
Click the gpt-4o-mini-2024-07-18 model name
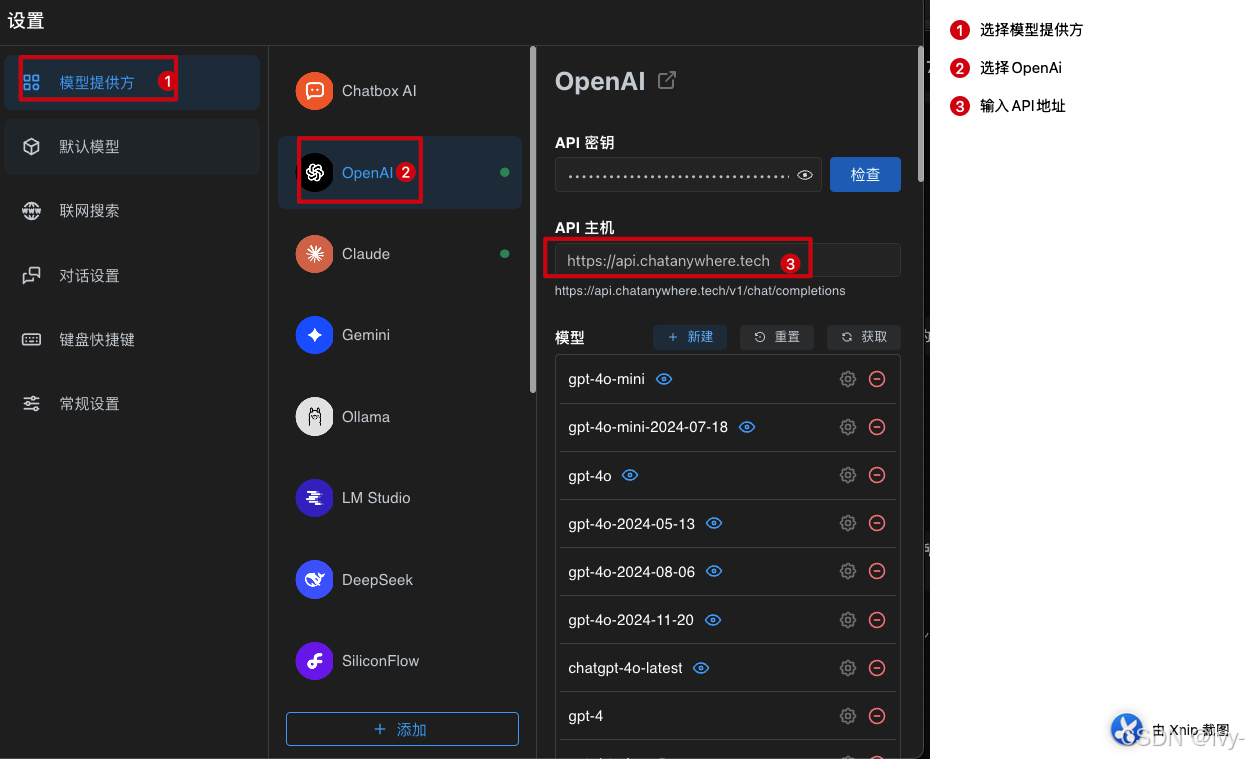click(x=648, y=427)
